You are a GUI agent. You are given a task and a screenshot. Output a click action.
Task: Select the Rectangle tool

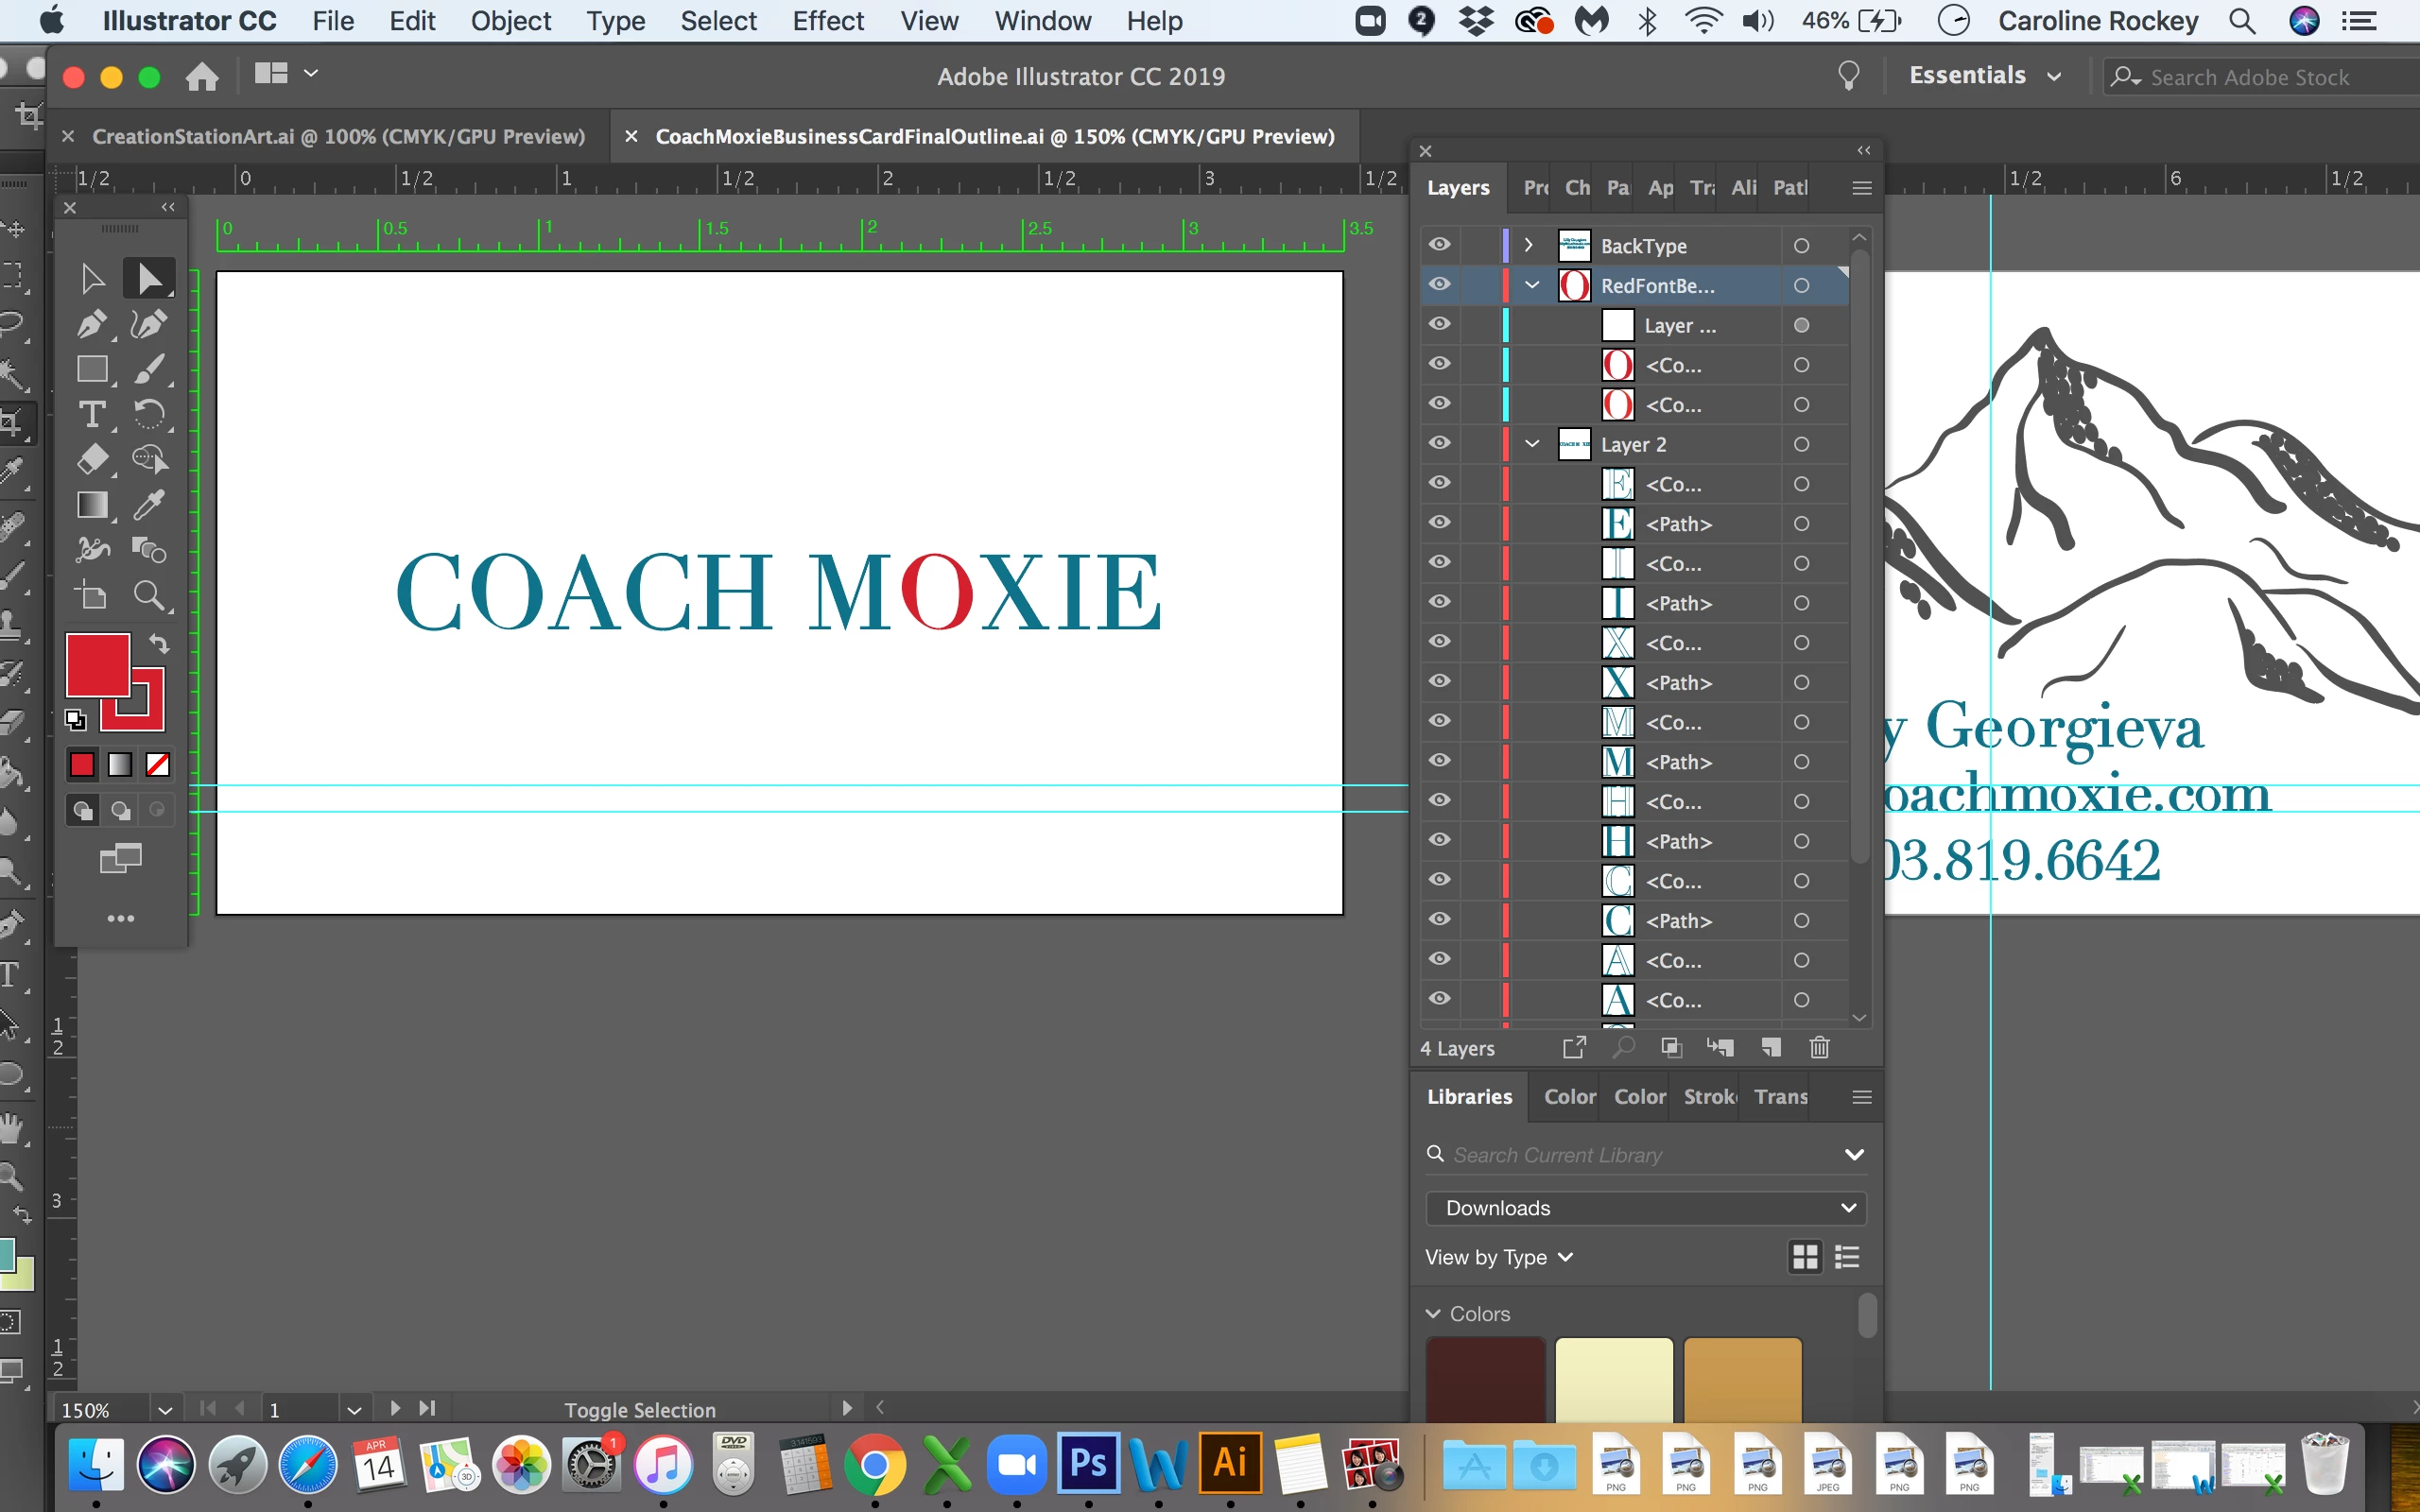coord(91,369)
